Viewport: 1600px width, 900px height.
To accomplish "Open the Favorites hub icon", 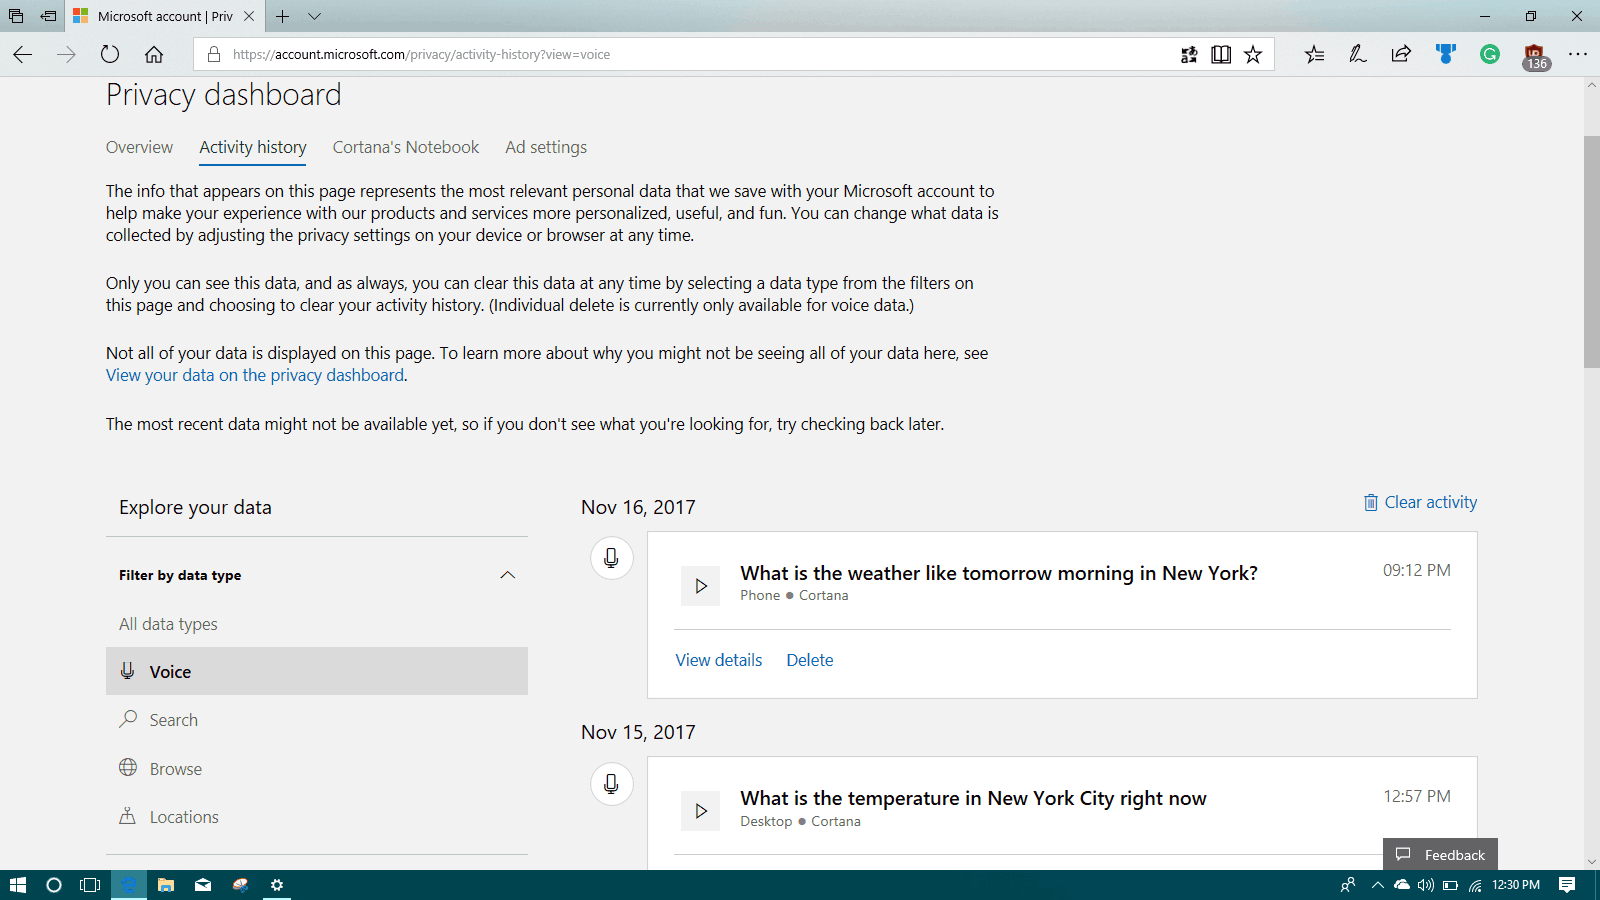I will point(1314,55).
